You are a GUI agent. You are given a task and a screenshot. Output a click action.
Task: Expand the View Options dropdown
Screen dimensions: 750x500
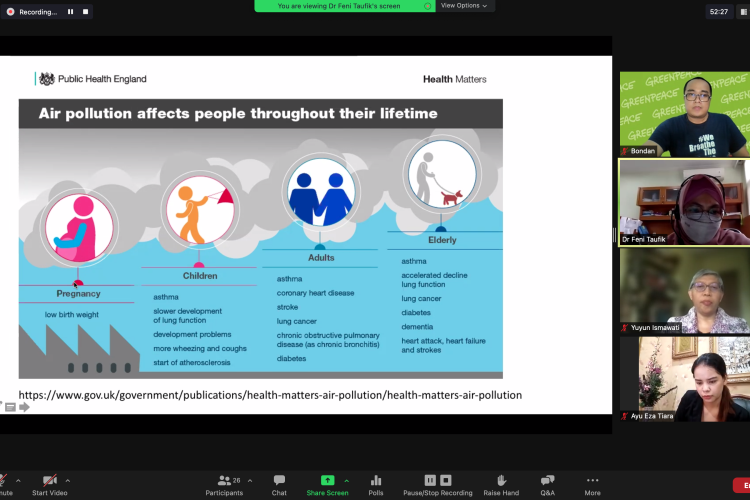(465, 6)
